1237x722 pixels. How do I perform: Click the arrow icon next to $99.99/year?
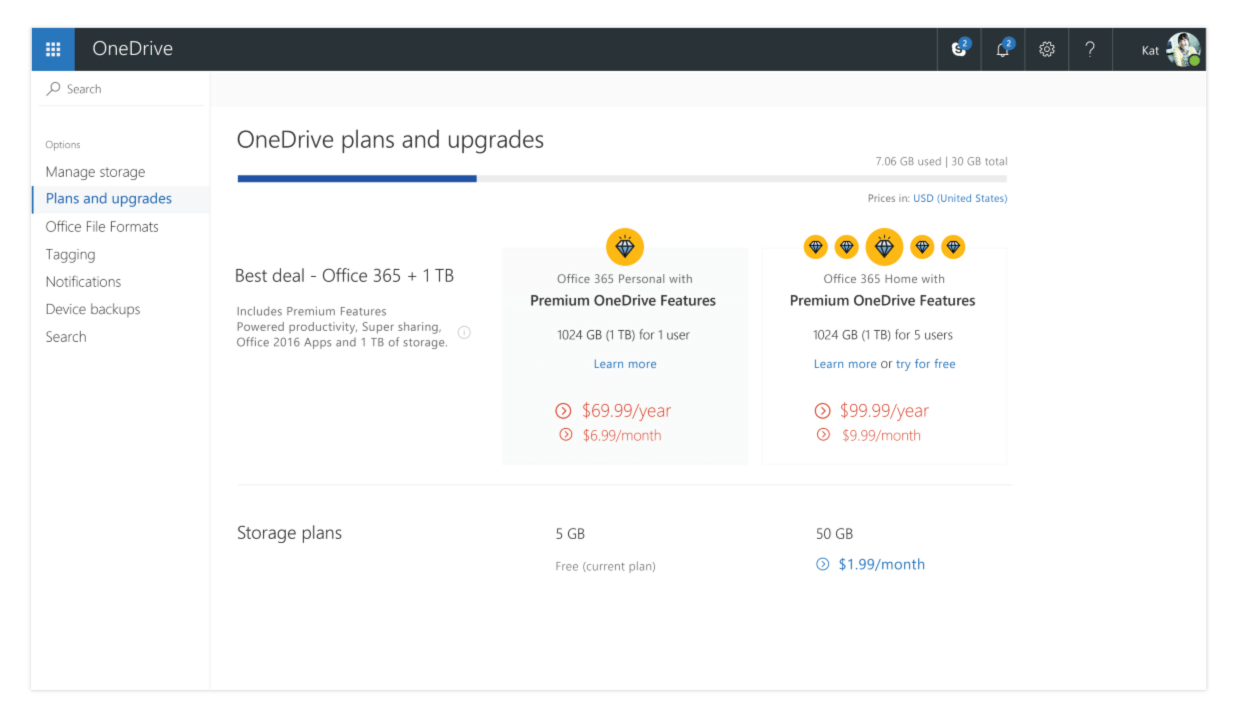823,411
